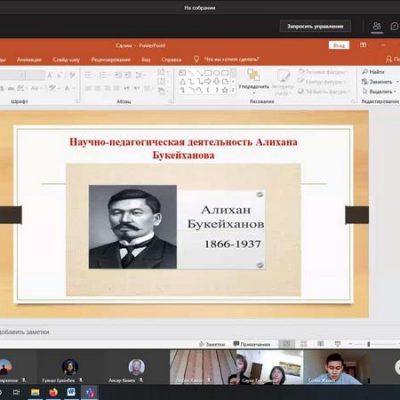Select the rectangle shape in gallery
The width and height of the screenshot is (400, 400).
[x=208, y=73]
